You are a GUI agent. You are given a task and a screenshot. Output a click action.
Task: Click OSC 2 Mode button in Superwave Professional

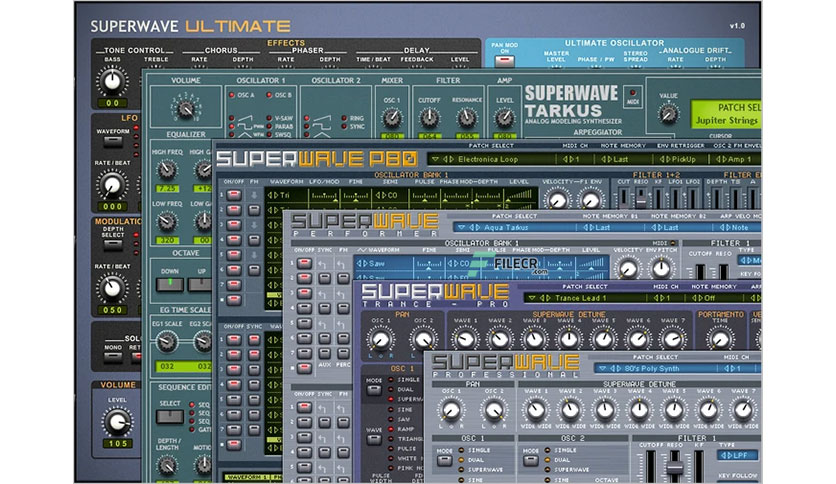(530, 462)
